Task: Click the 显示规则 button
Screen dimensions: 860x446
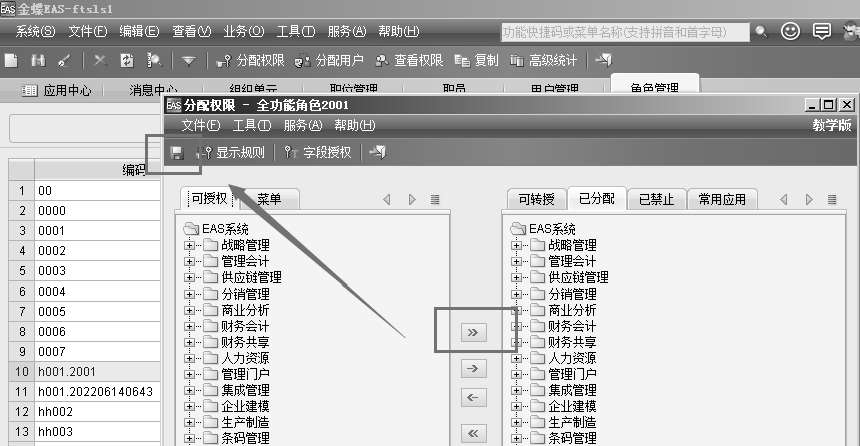Action: click(x=231, y=153)
